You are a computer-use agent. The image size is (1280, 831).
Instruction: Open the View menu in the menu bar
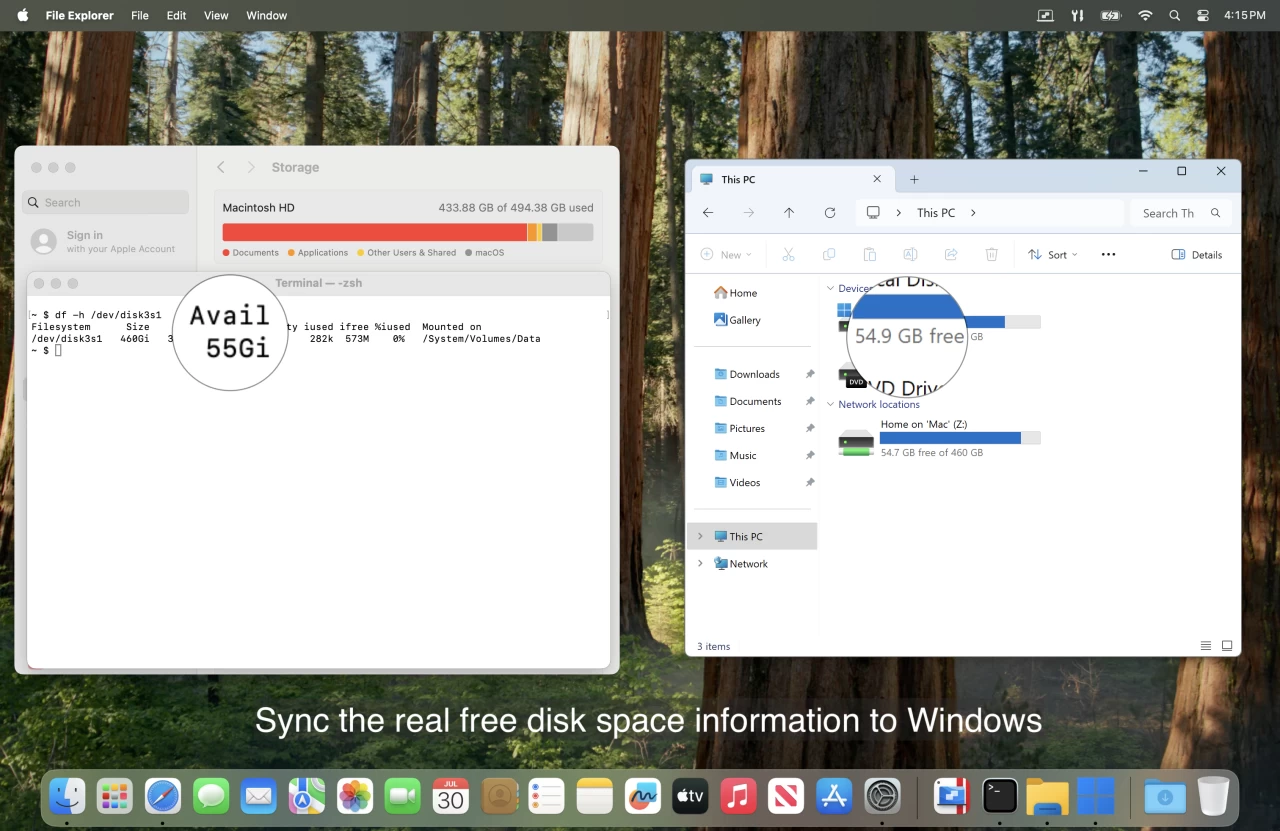coord(216,15)
